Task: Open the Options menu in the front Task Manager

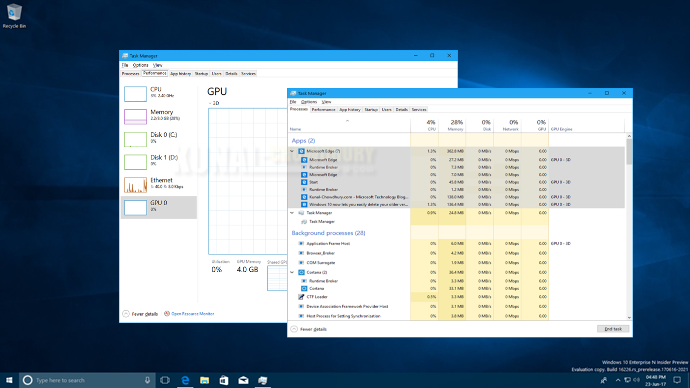Action: point(308,102)
